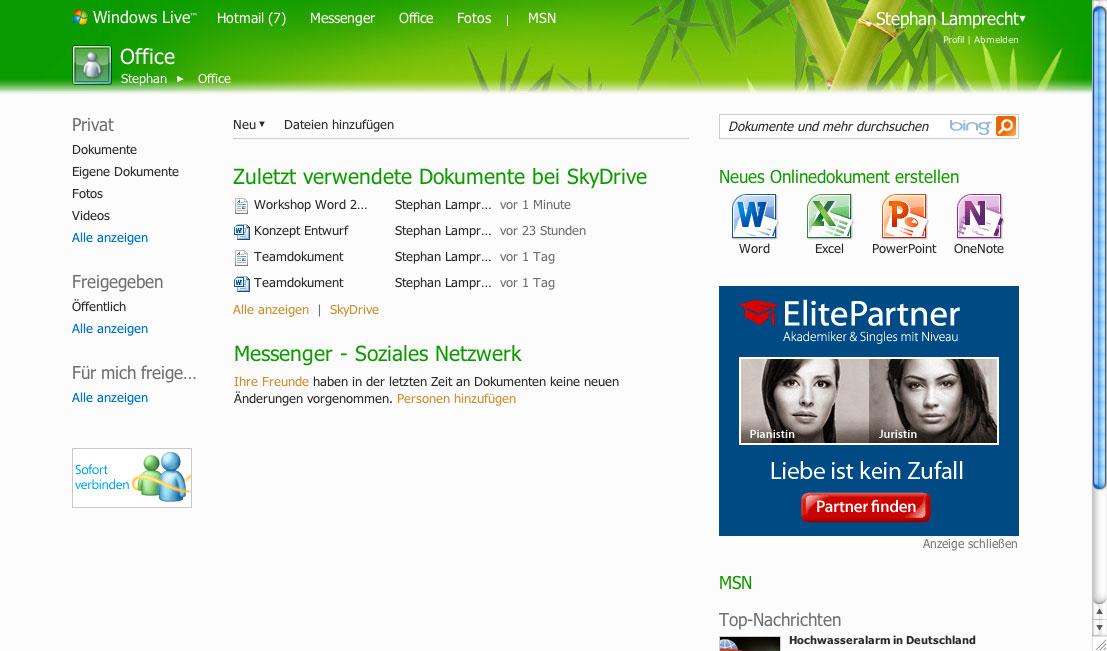
Task: Open Fotos in the top navigation
Action: (x=474, y=18)
